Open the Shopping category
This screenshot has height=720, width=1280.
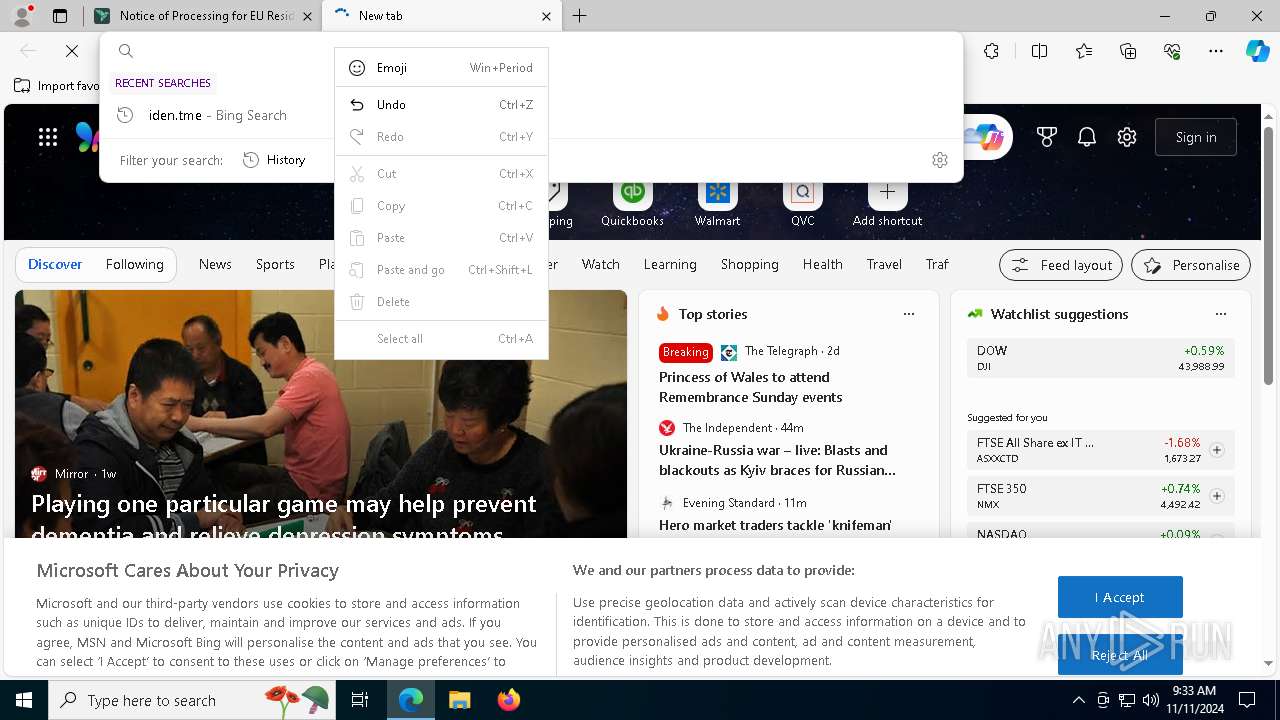(x=750, y=264)
